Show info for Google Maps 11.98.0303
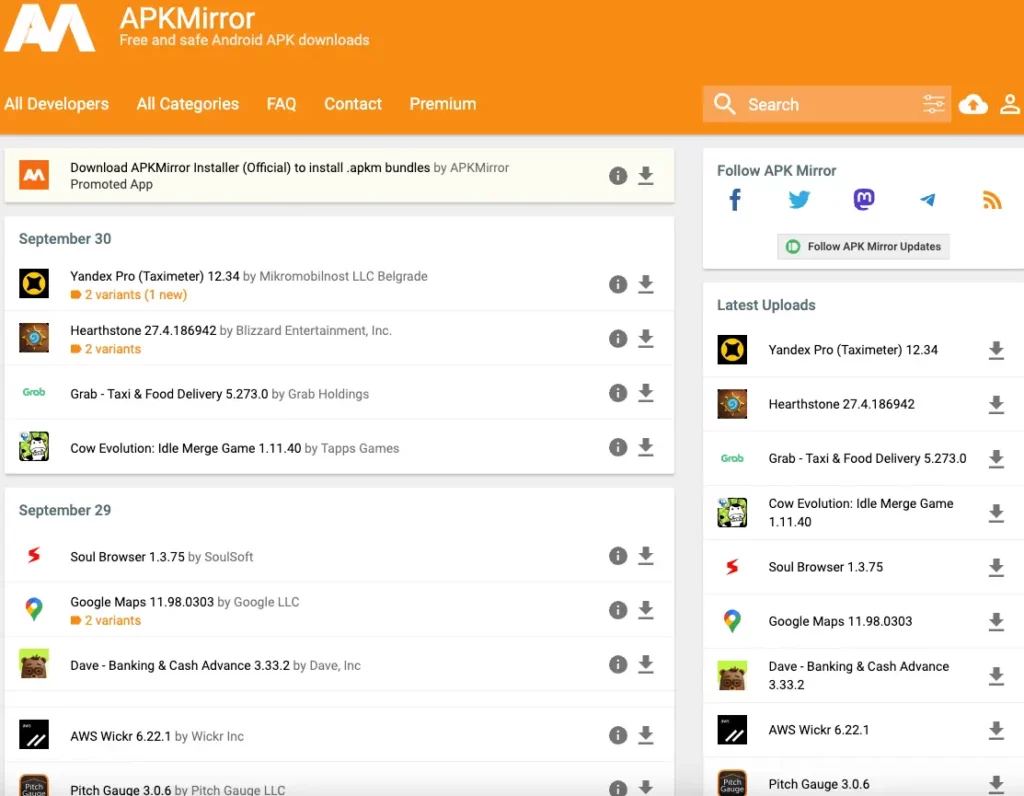This screenshot has height=796, width=1024. (618, 610)
